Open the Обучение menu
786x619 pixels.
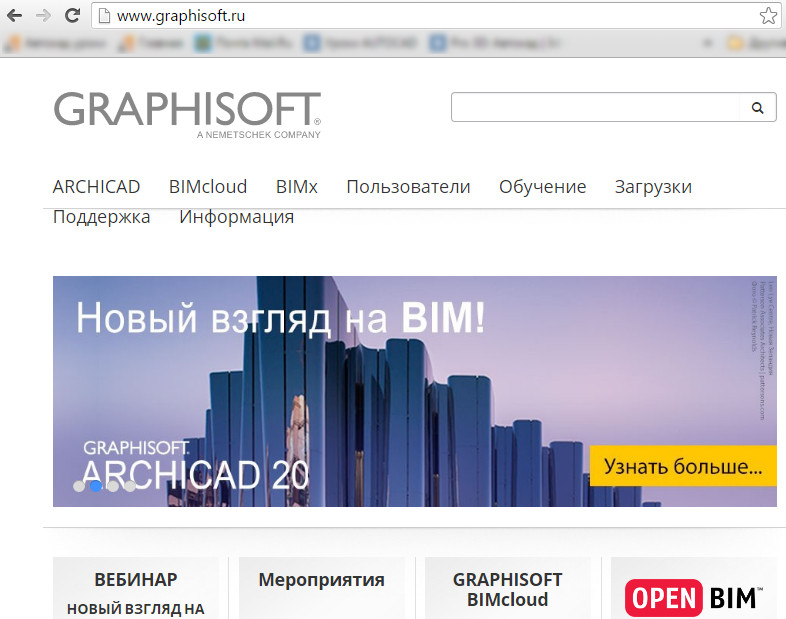(543, 187)
